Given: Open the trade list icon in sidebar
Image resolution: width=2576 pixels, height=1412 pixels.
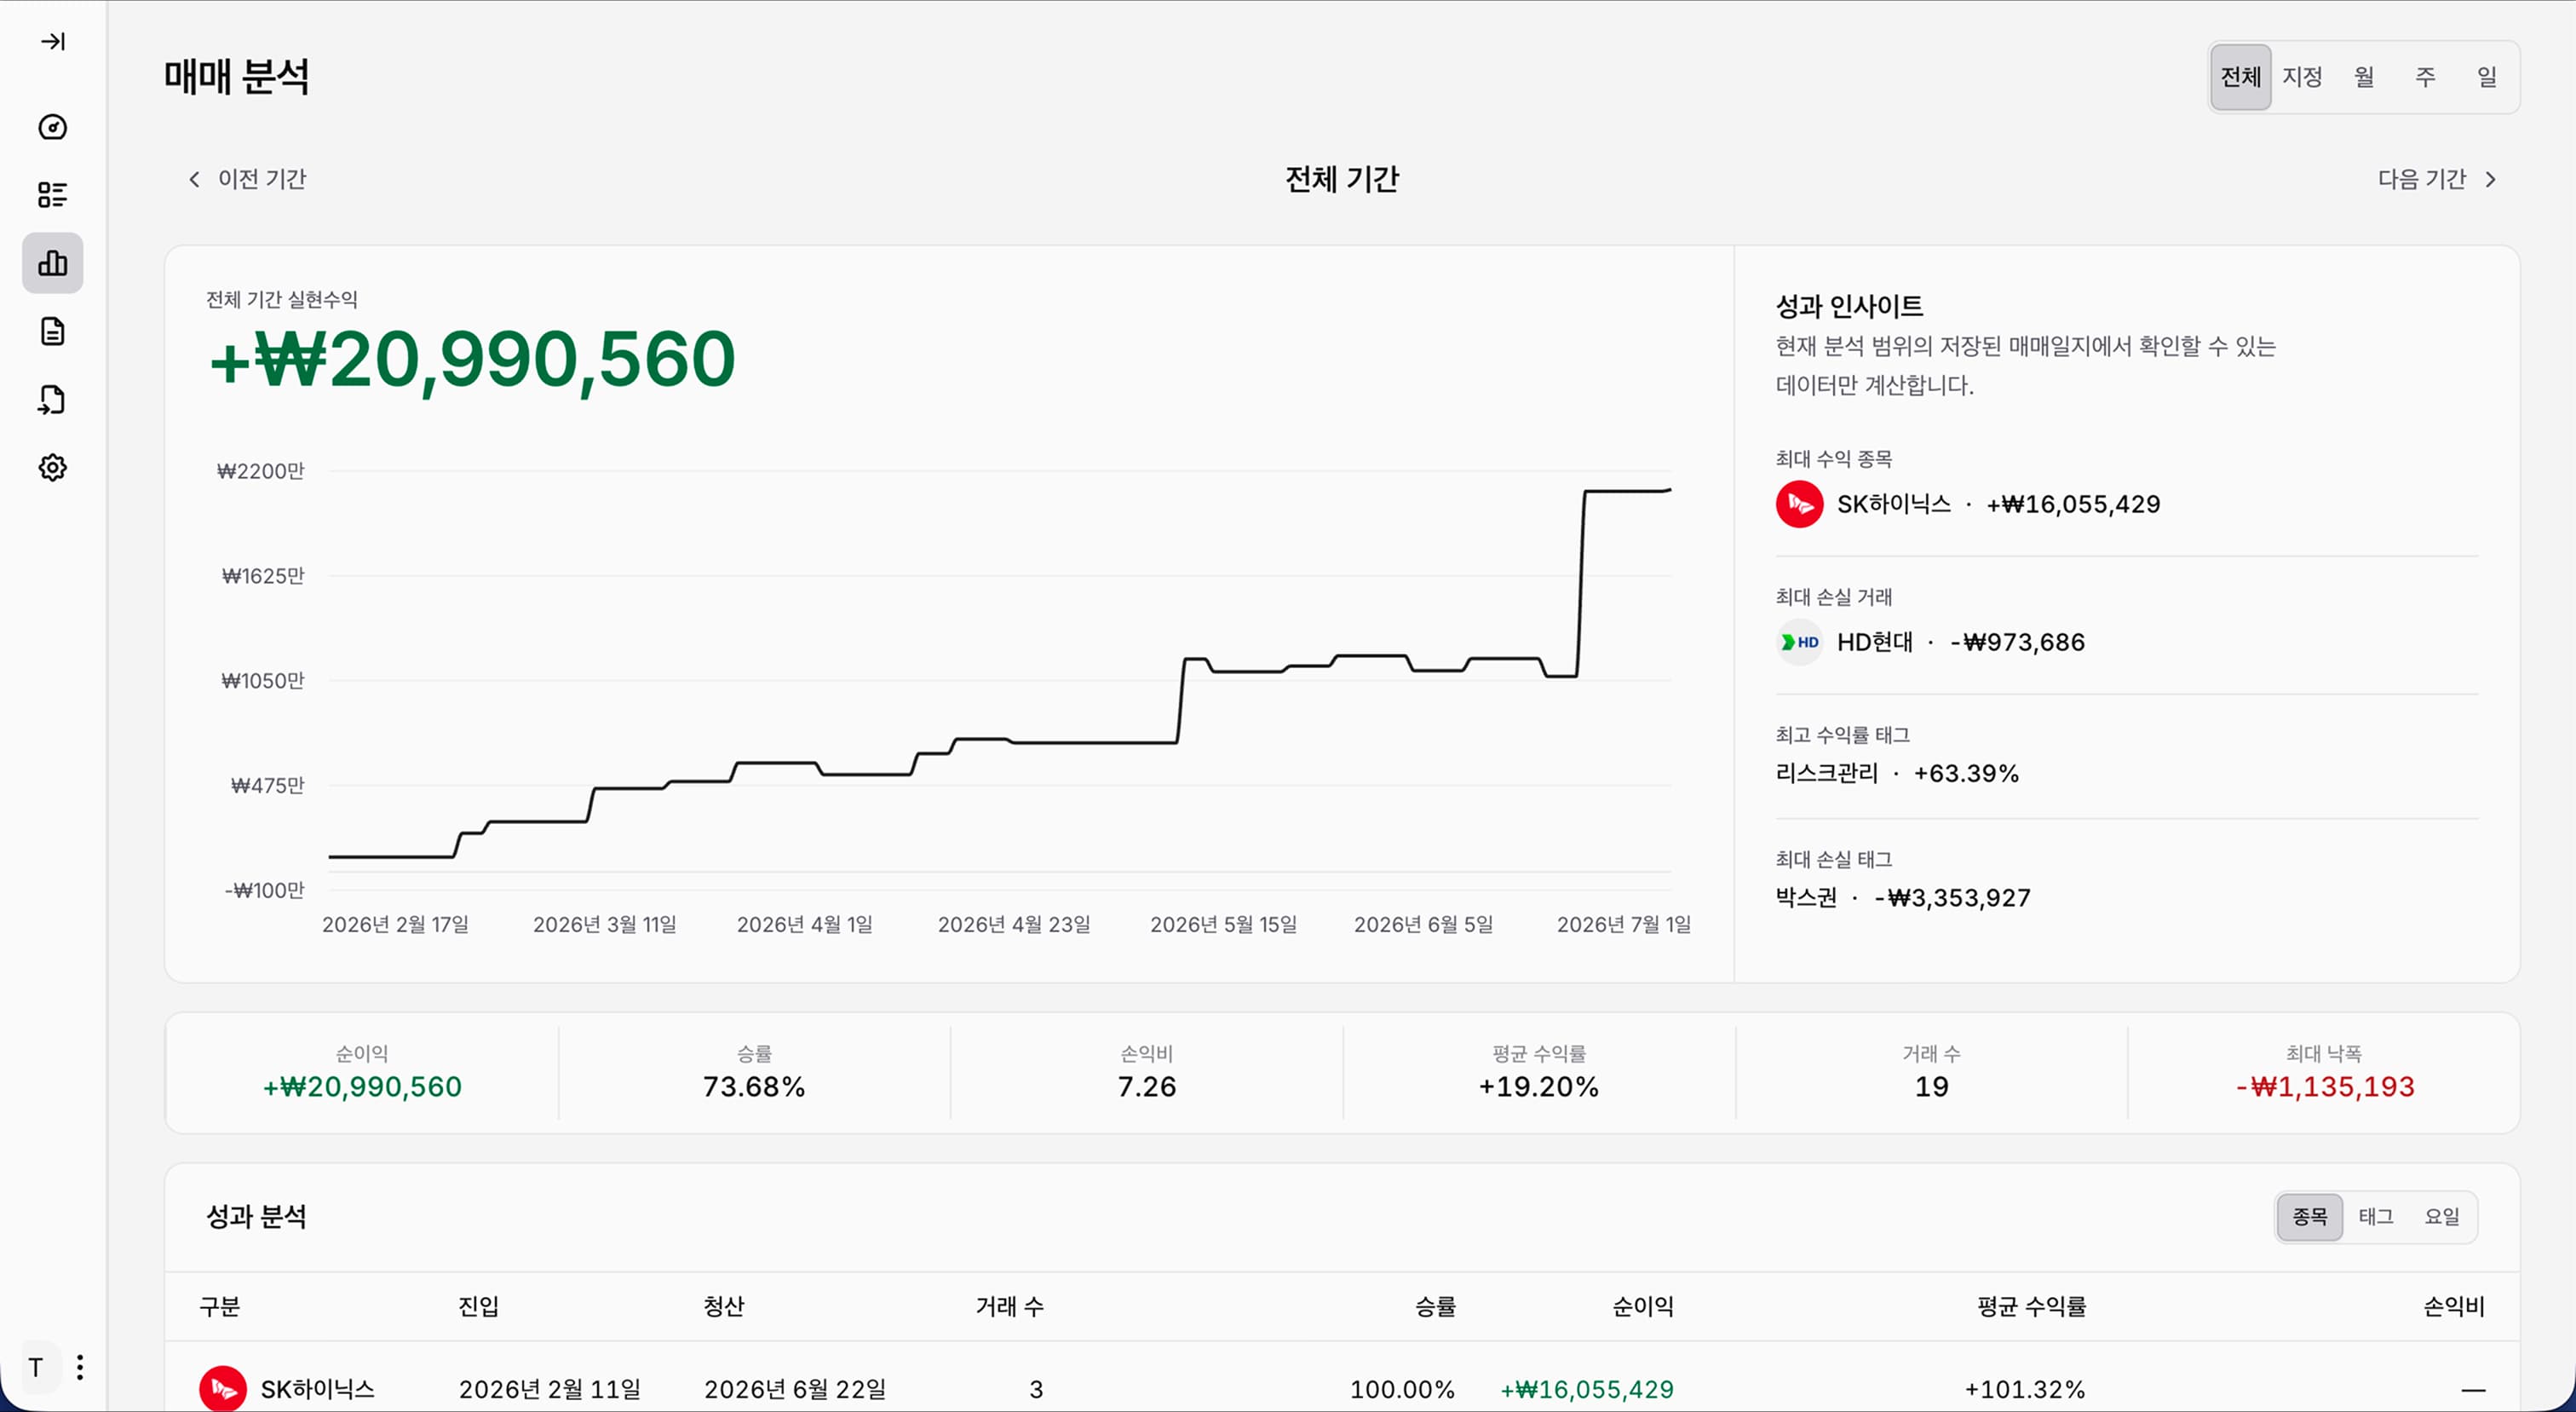Looking at the screenshot, I should click(x=53, y=195).
